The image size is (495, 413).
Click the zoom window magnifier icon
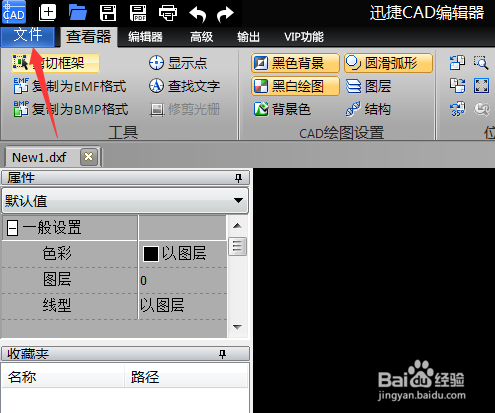click(x=481, y=63)
